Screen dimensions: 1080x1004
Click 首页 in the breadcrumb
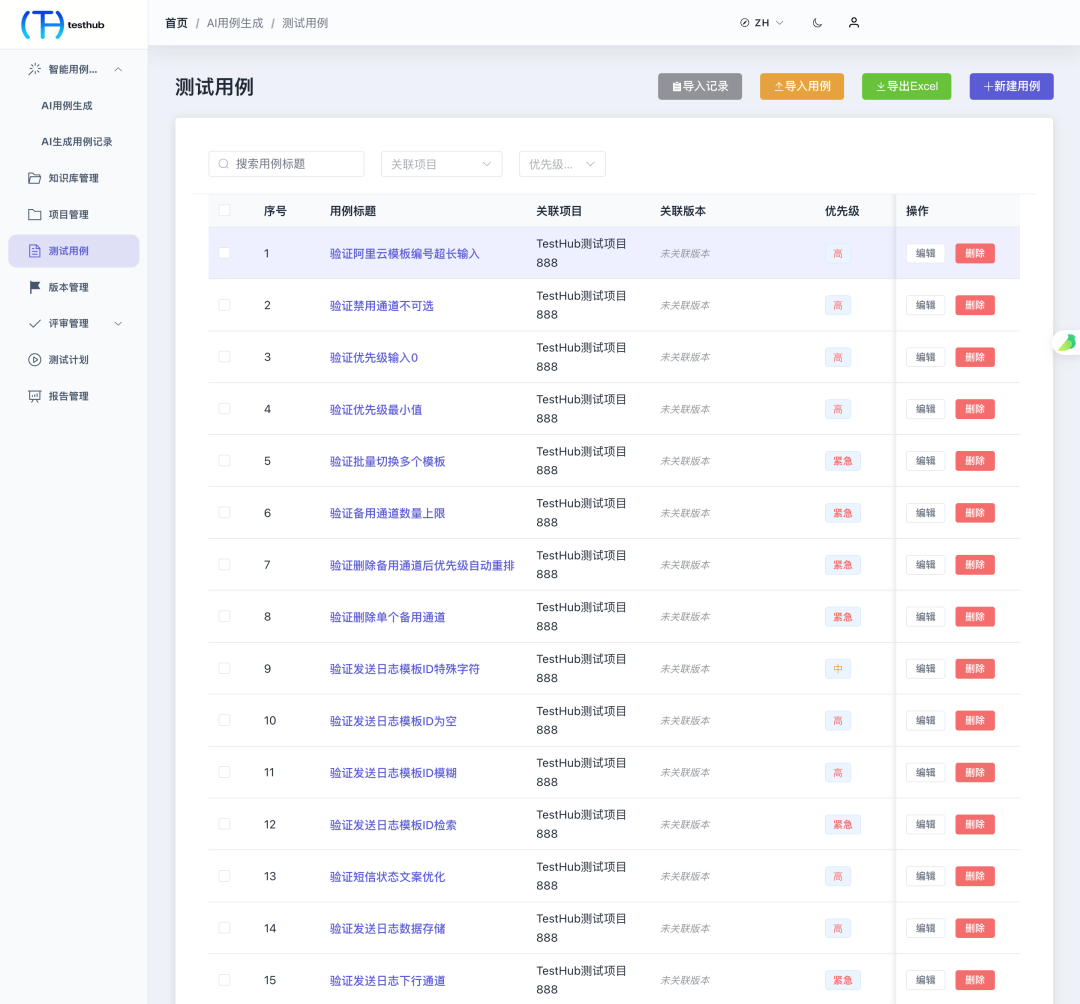click(176, 23)
